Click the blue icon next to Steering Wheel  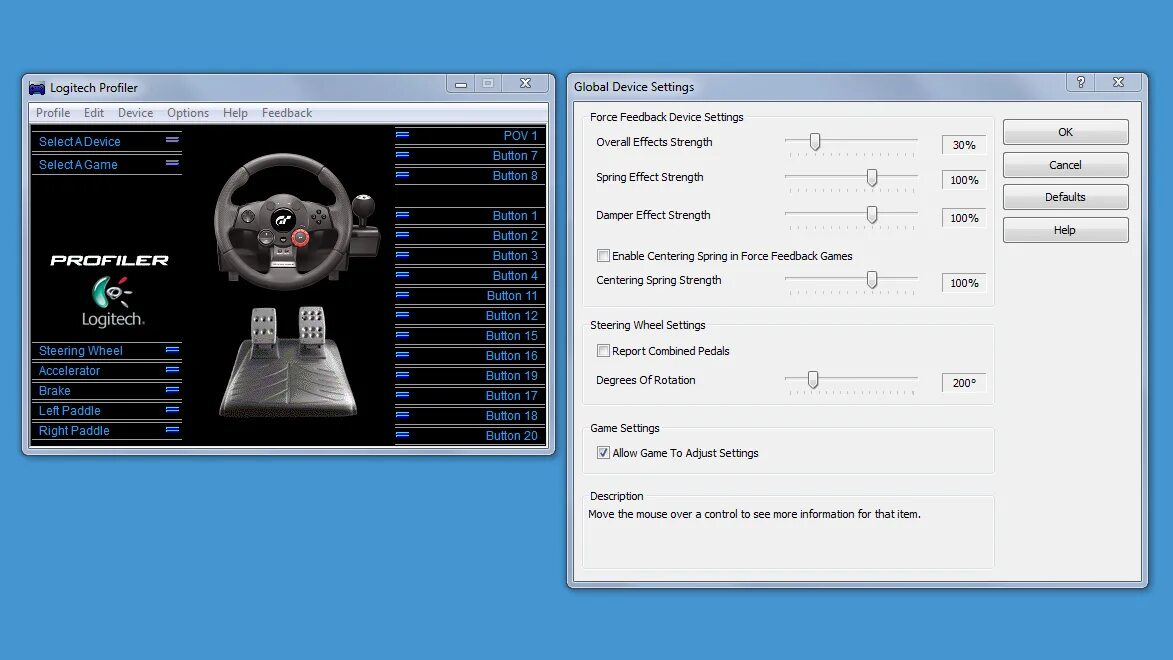(x=172, y=349)
